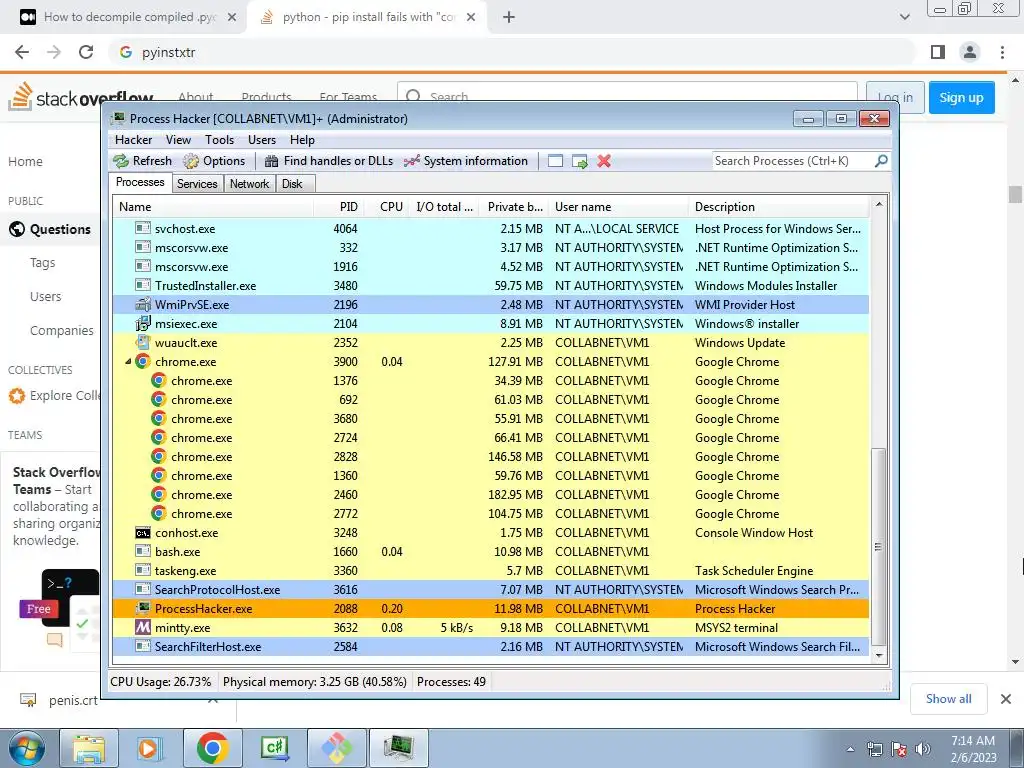
Task: Click the volume speaker tray icon
Action: pos(923,749)
